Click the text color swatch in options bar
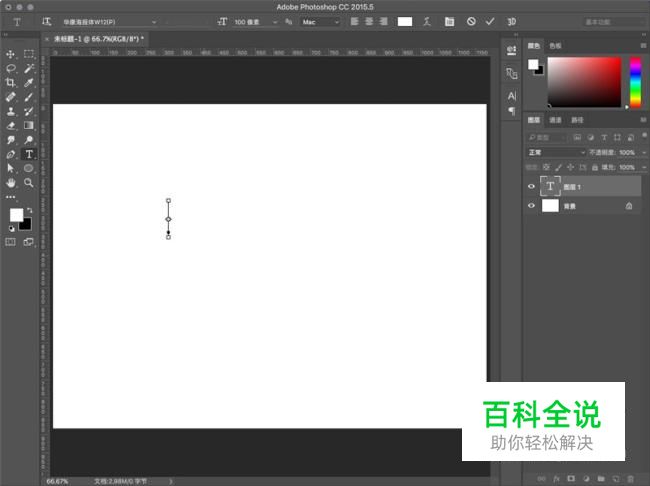Screen dimensions: 650x486 (405, 21)
